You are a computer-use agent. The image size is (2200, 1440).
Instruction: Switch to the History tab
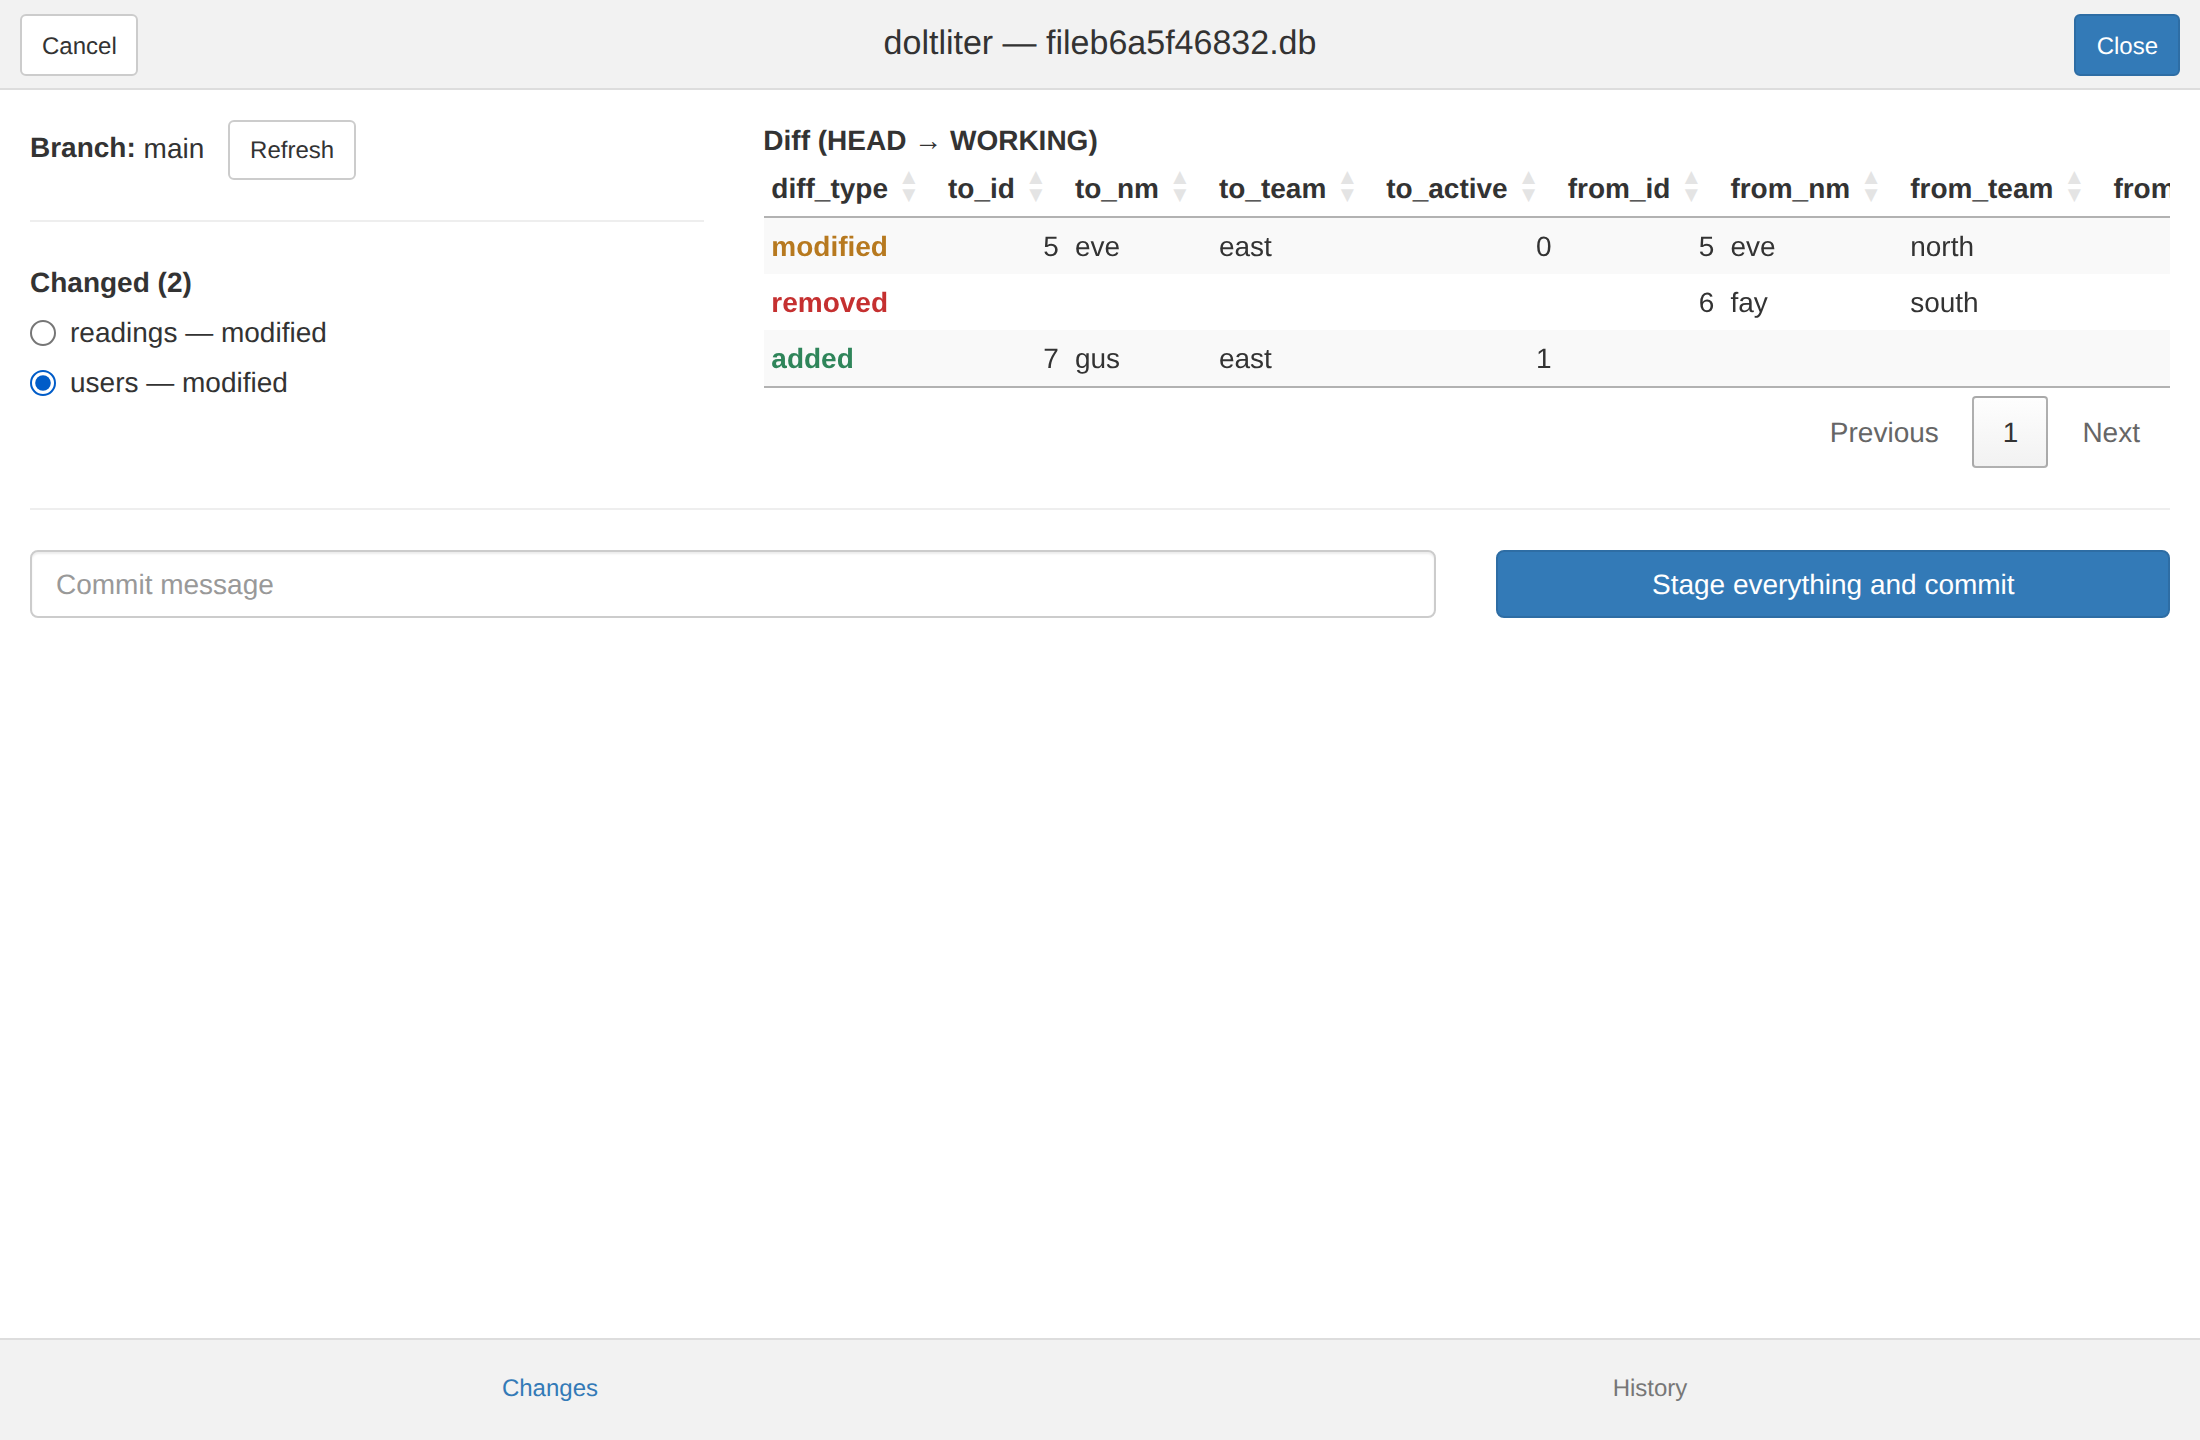(x=1650, y=1388)
